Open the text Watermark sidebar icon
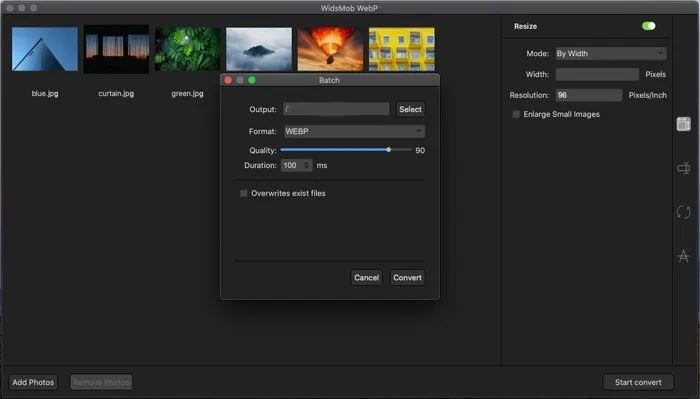The width and height of the screenshot is (700, 399). [683, 256]
